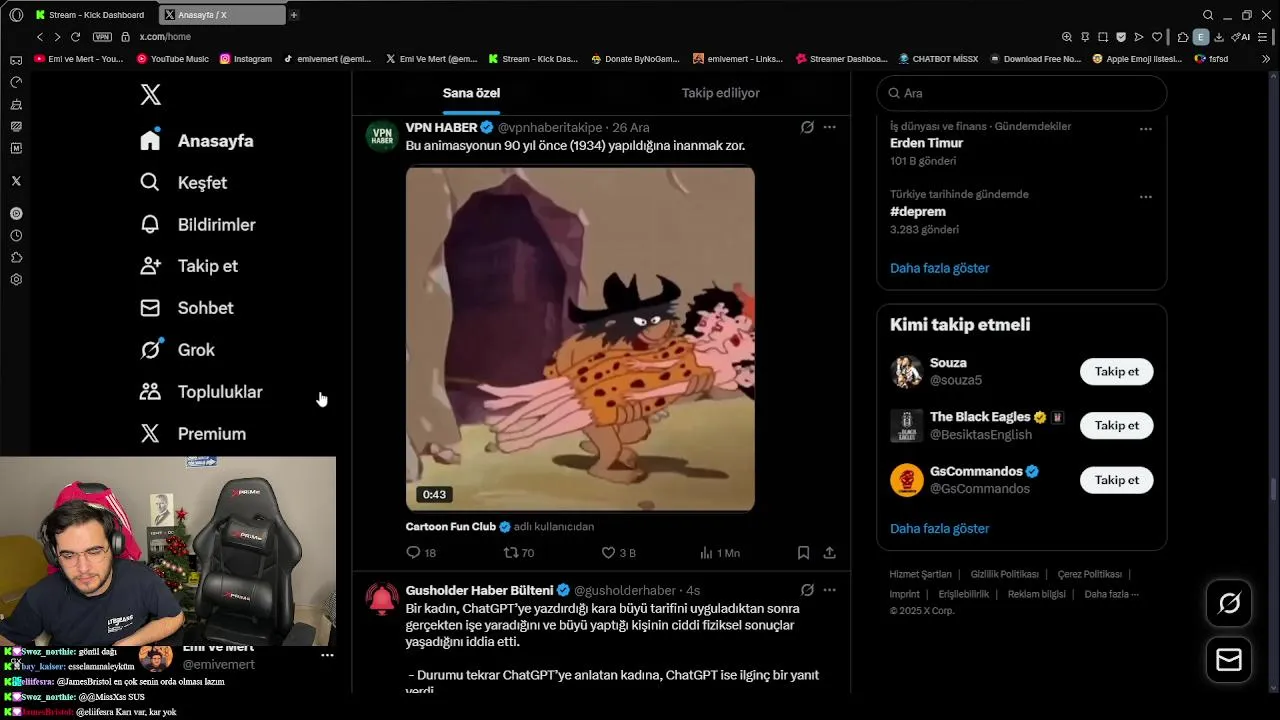Open VPN HABER profile avatar
The image size is (1280, 720).
coord(382,137)
